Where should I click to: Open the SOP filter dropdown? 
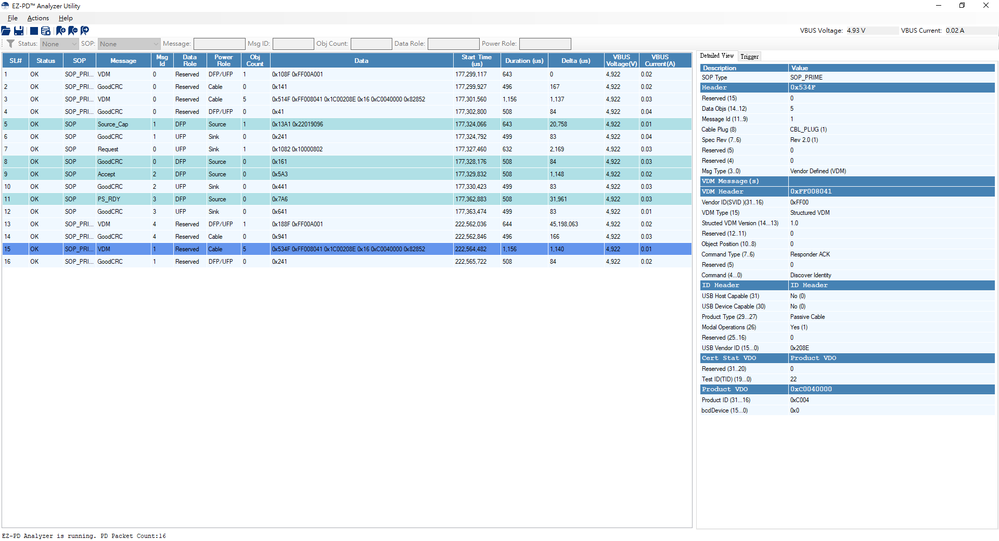tap(129, 44)
